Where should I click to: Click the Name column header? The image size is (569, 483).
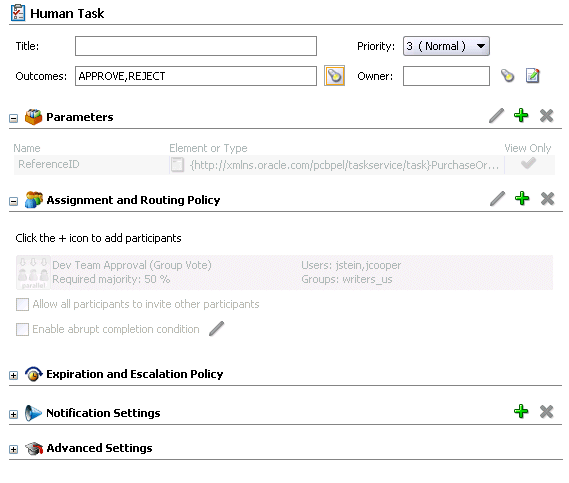pos(27,148)
